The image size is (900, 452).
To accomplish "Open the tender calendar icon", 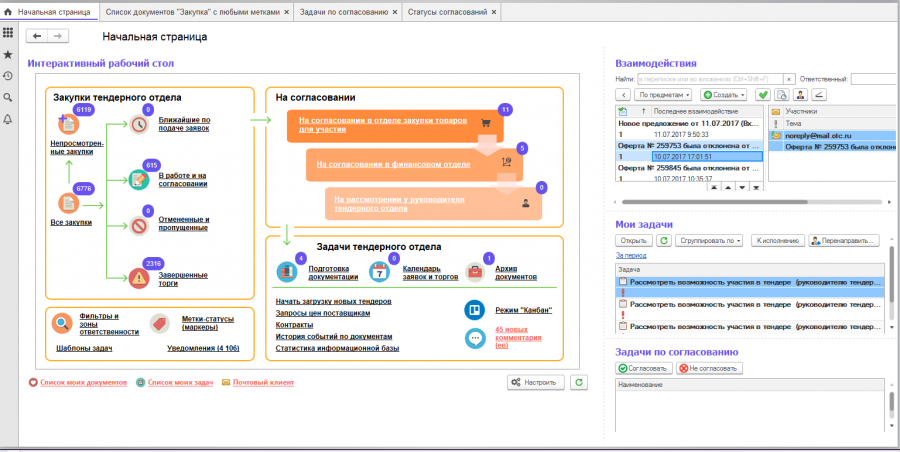I will coord(379,272).
